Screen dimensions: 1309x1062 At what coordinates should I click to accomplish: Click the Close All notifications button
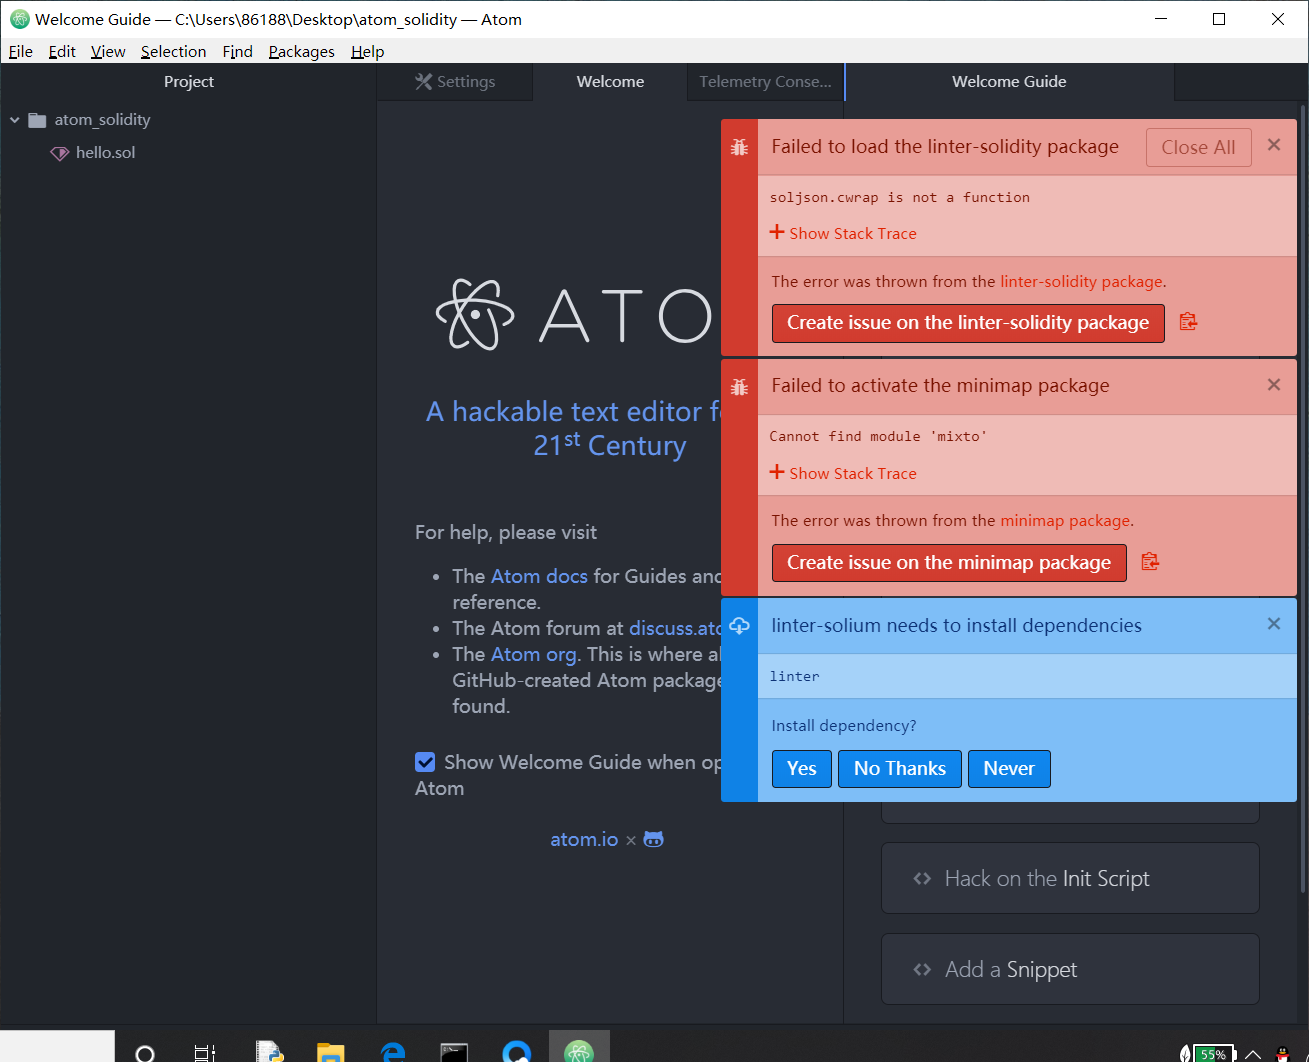coord(1198,147)
